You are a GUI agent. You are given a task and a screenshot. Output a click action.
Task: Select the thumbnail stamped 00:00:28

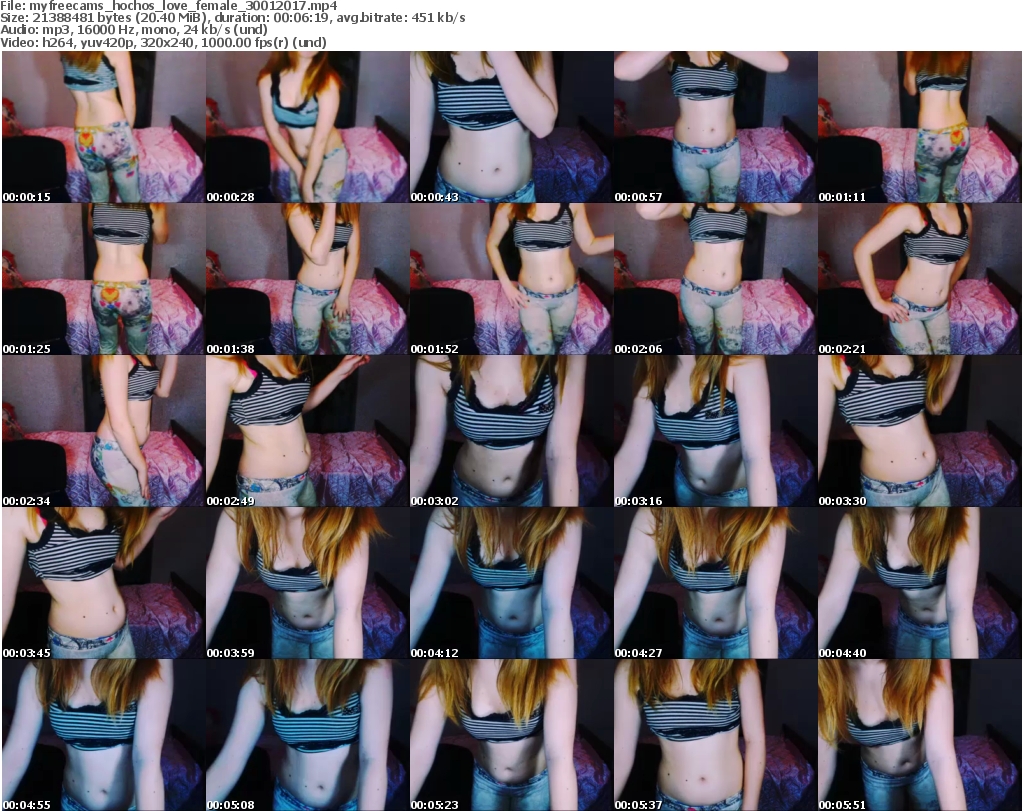coord(308,127)
